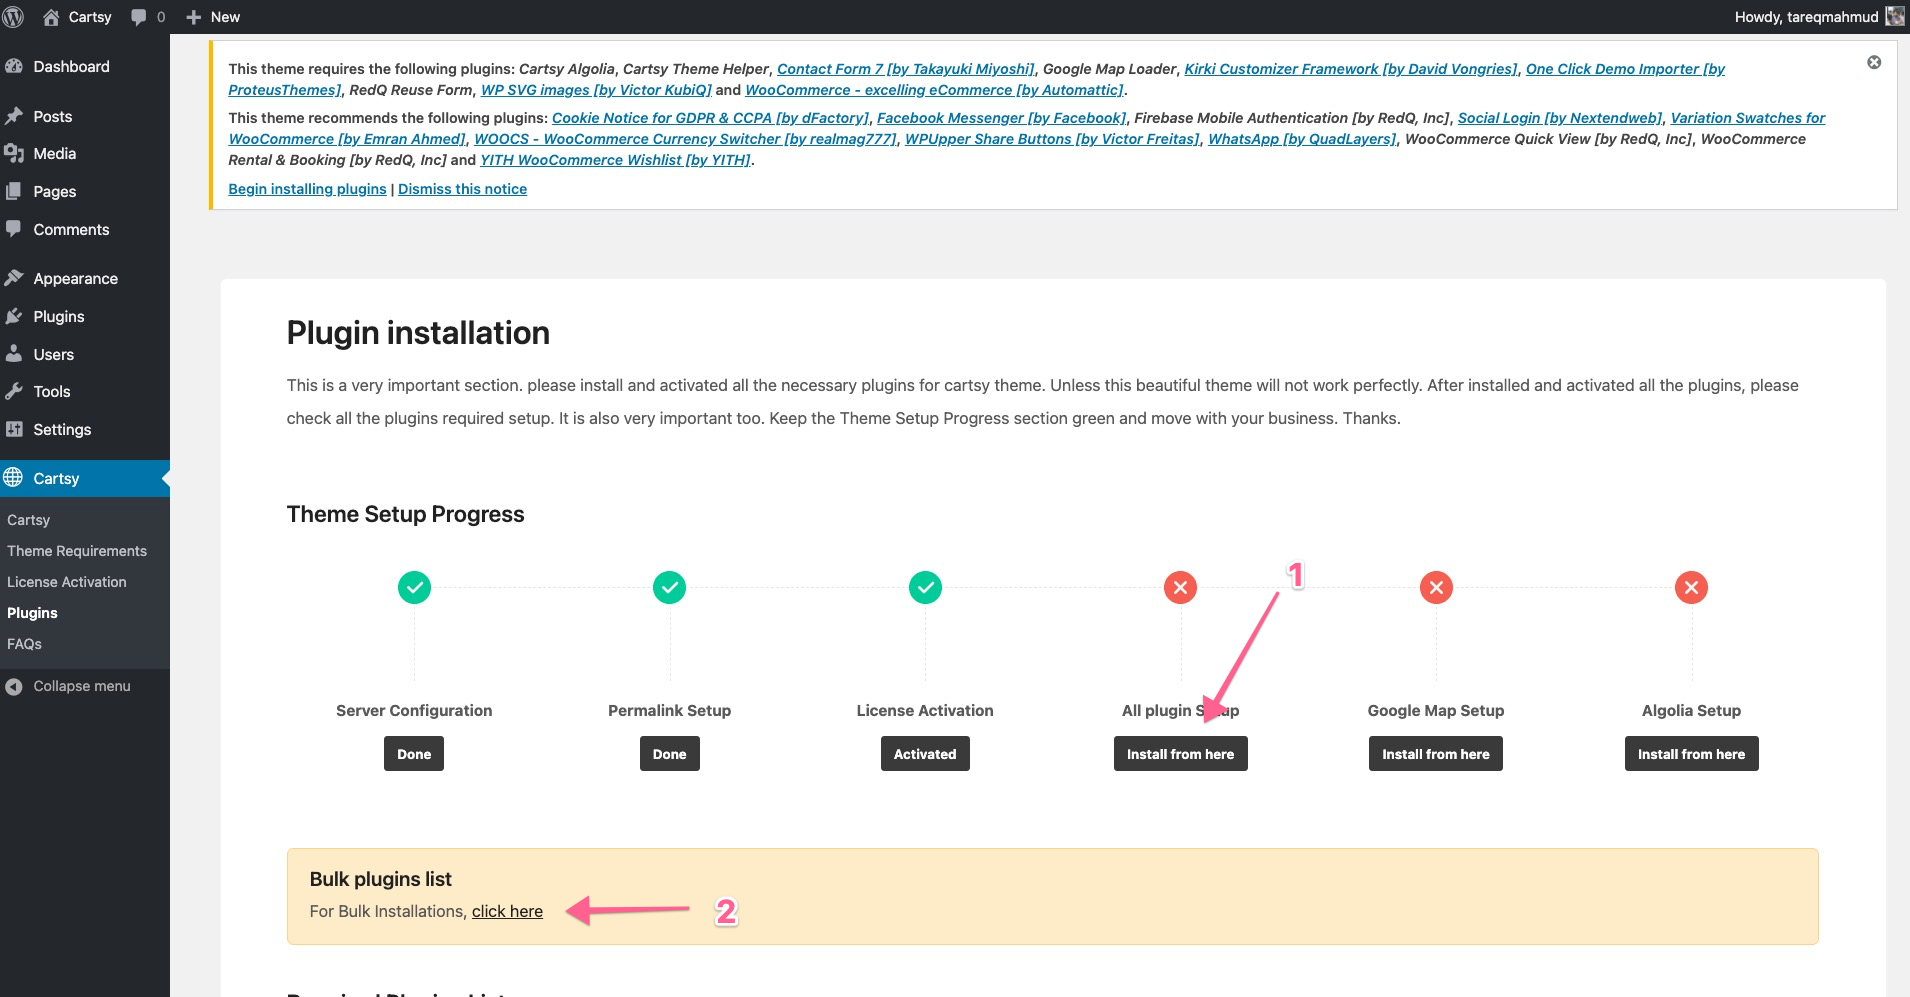
Task: Open Theme Requirements submenu item
Action: (77, 551)
